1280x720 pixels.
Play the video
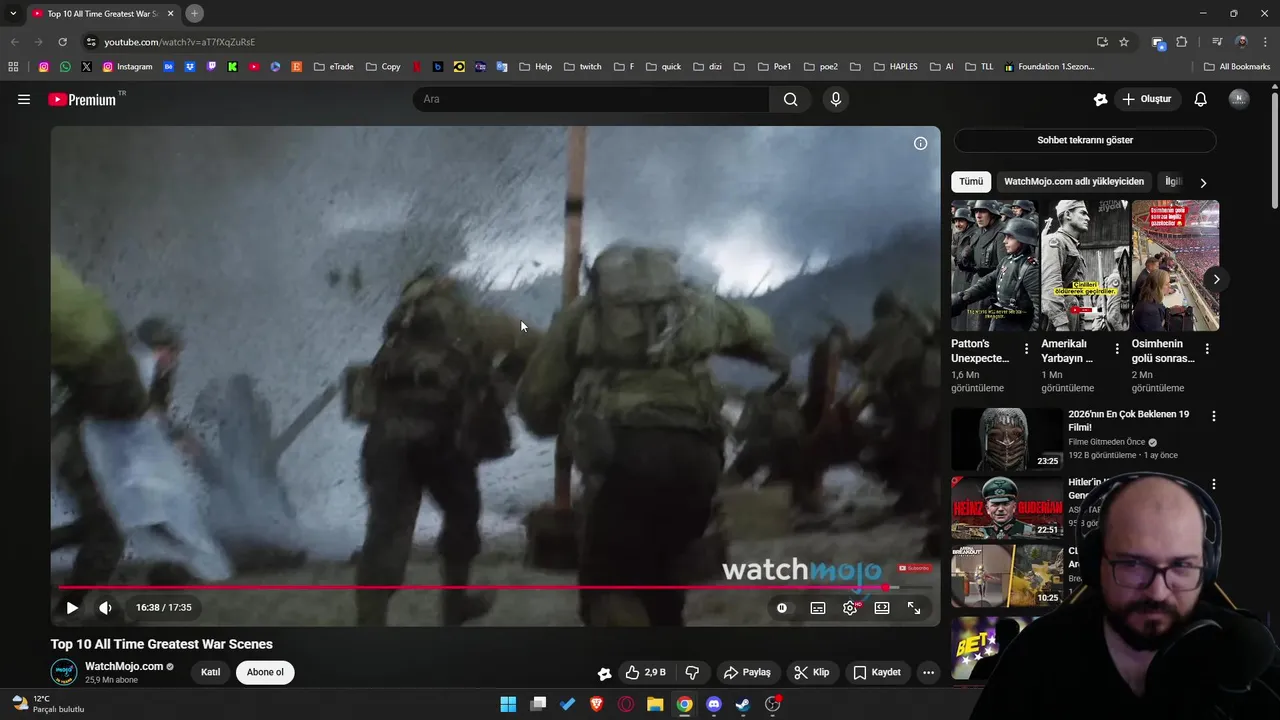pos(72,607)
